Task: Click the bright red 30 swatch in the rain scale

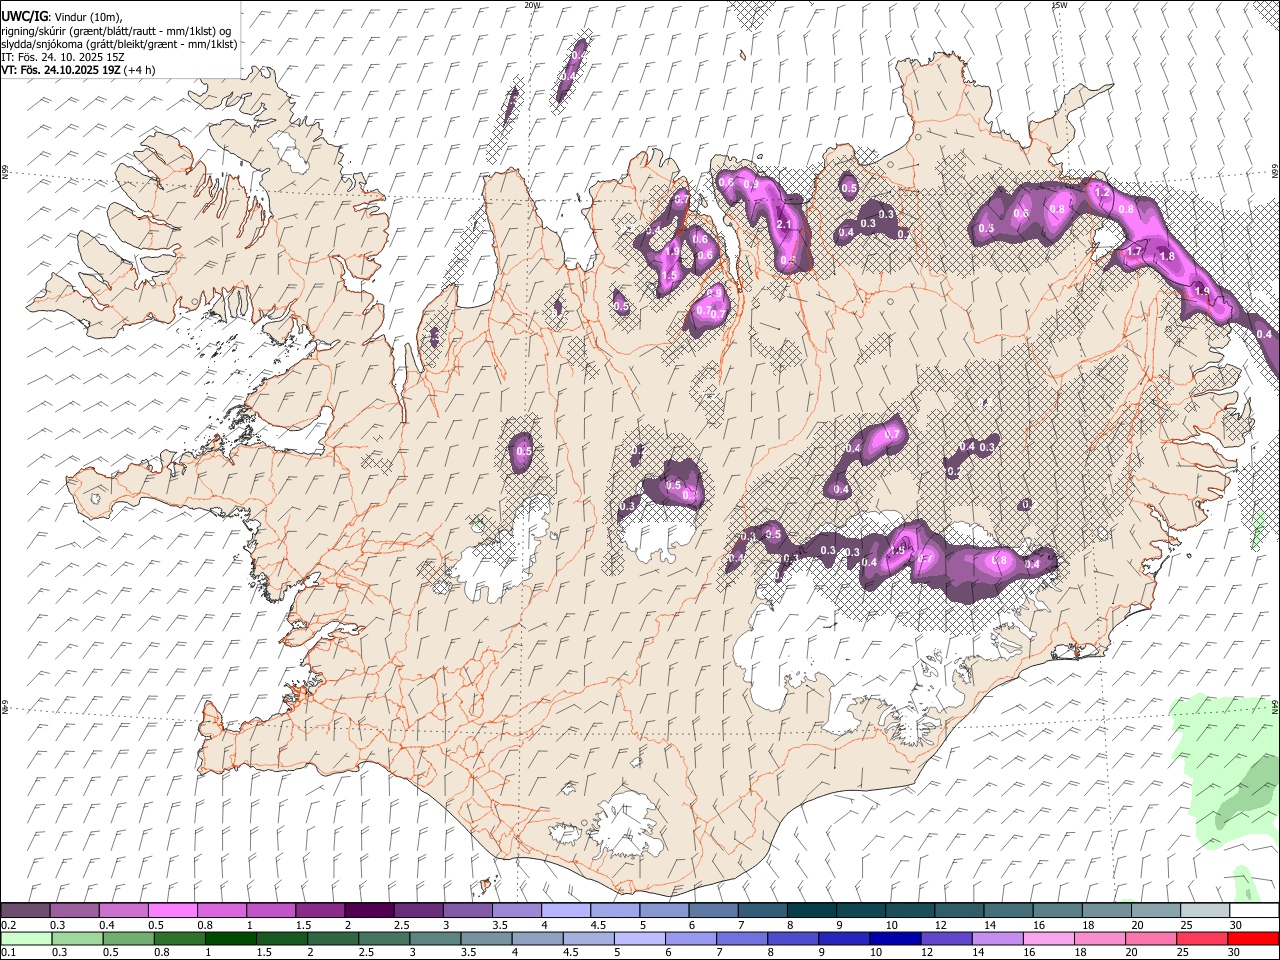Action: tap(1253, 938)
